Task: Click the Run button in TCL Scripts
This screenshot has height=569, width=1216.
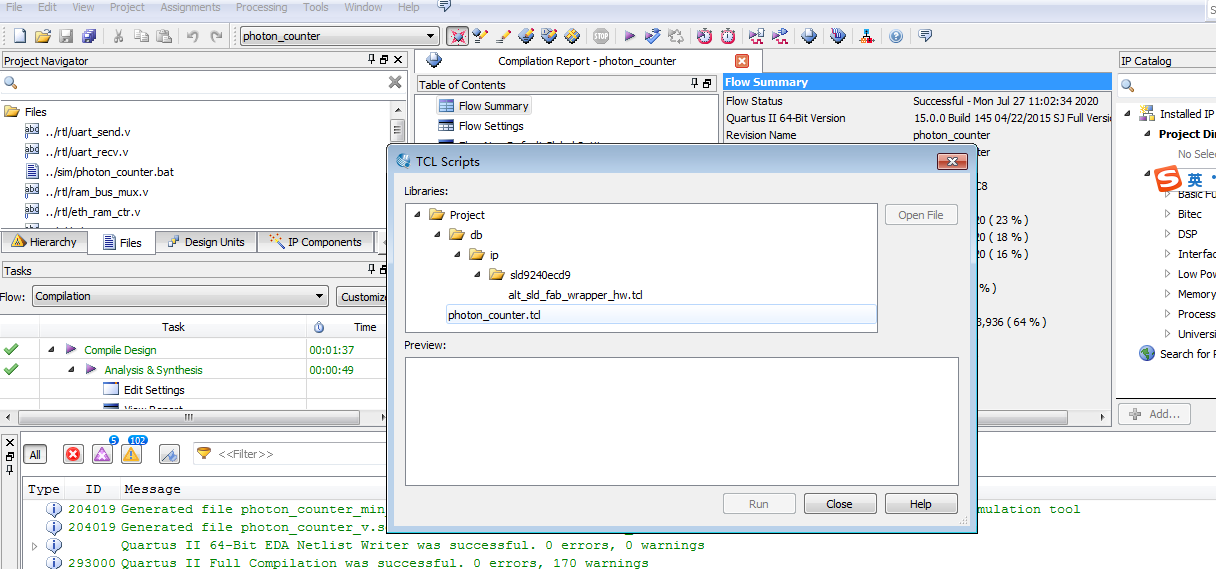Action: [x=759, y=504]
